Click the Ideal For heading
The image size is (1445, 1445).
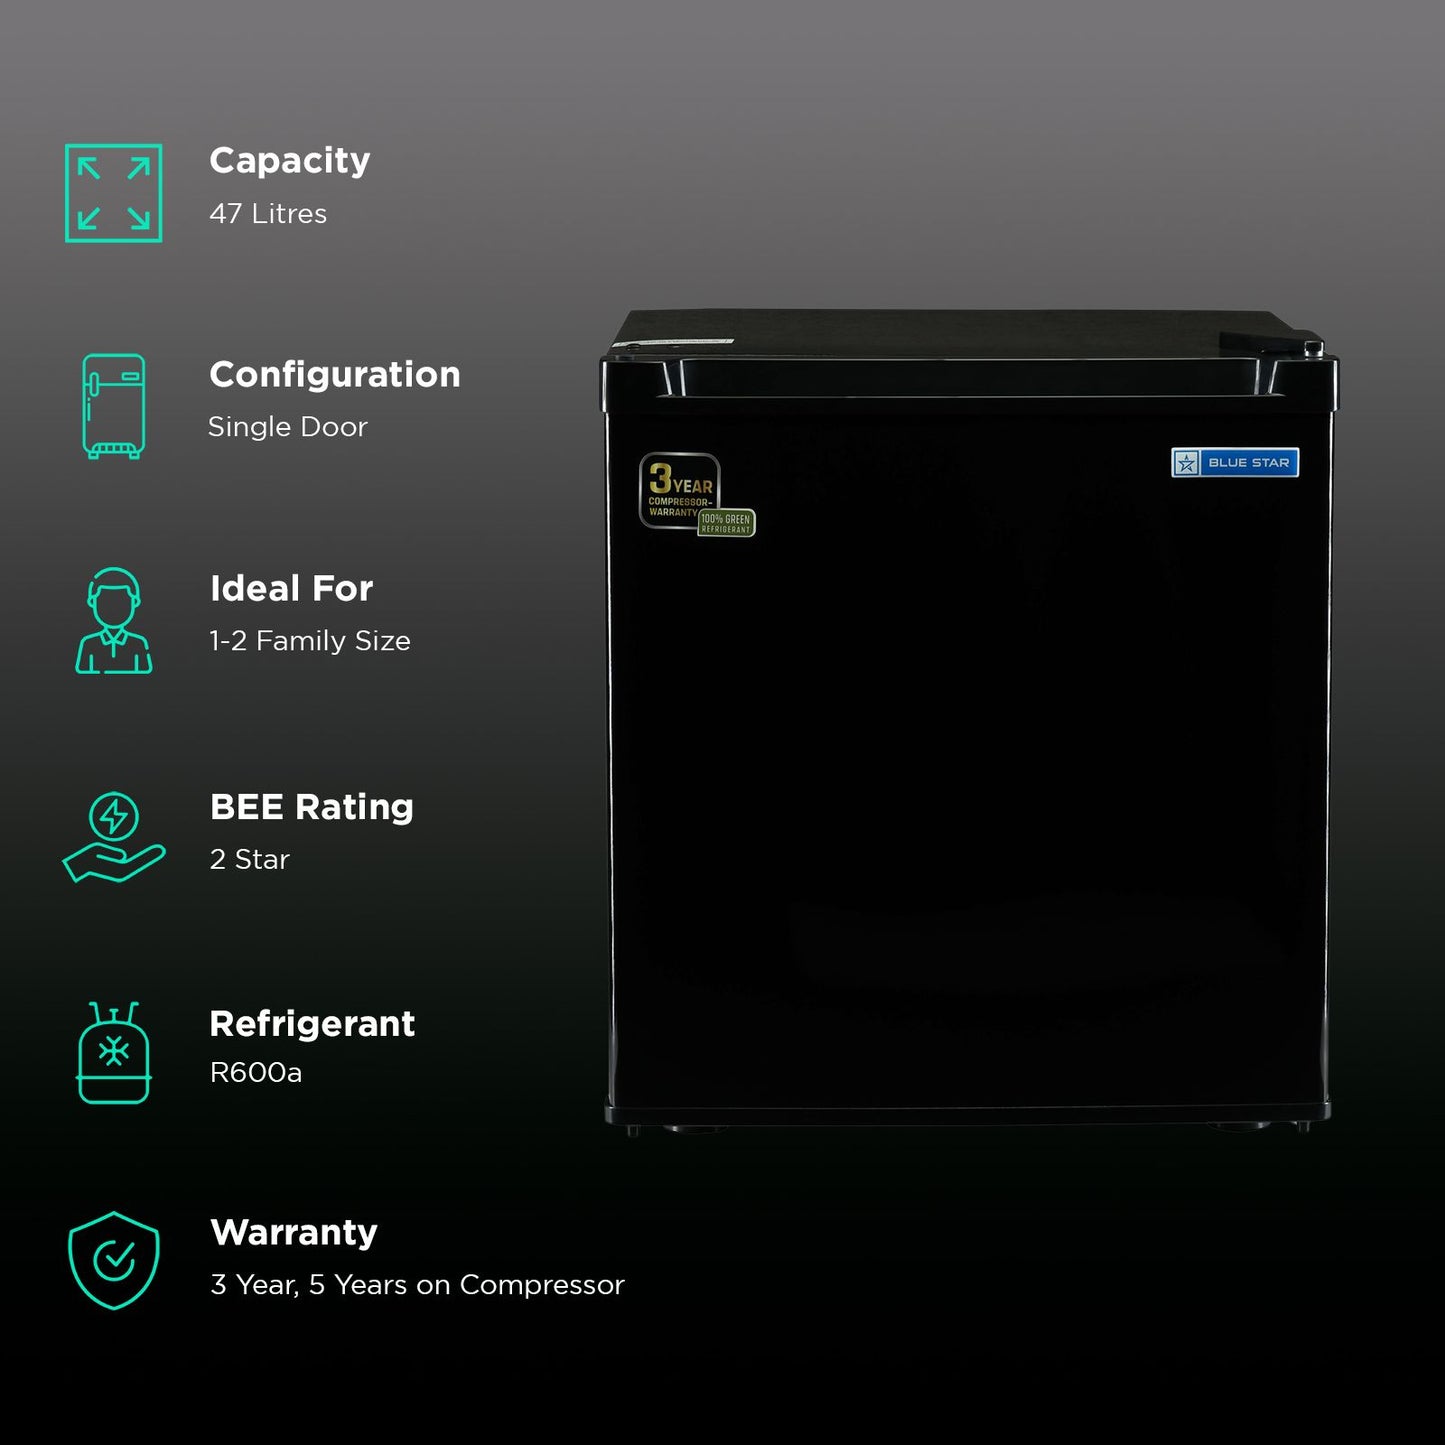point(291,588)
